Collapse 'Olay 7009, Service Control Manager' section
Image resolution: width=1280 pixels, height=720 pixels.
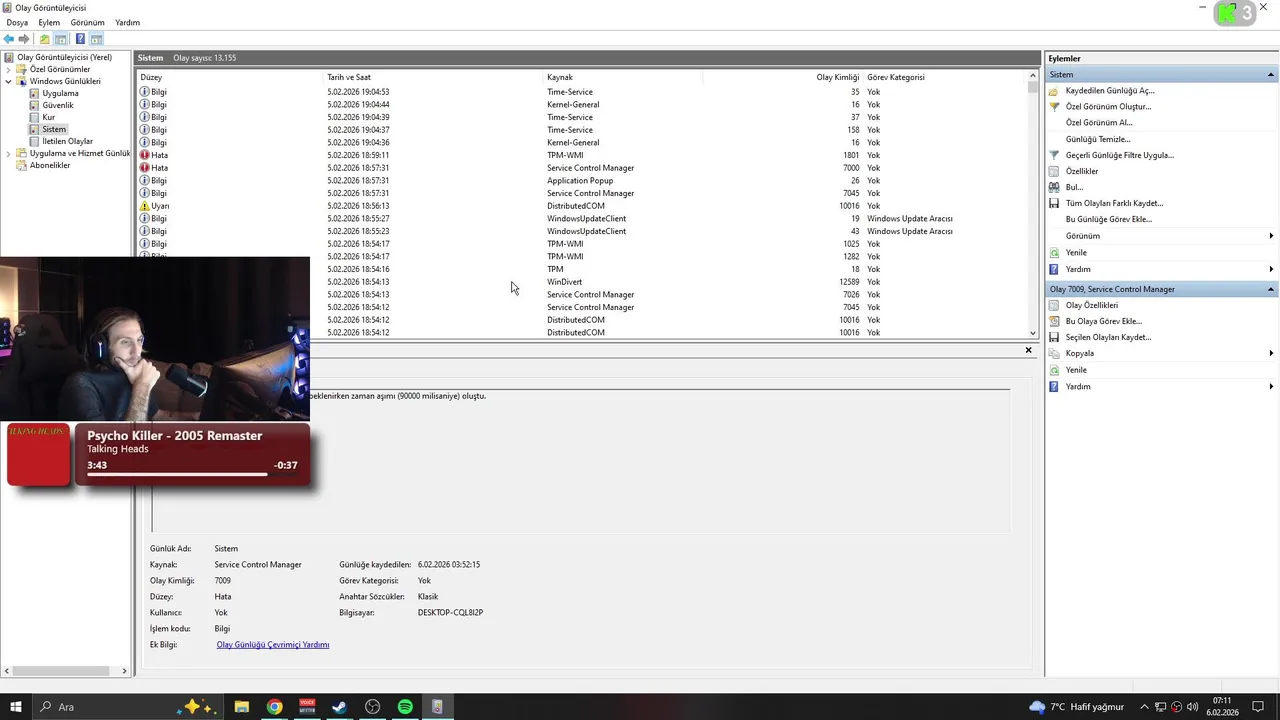(x=1161, y=289)
